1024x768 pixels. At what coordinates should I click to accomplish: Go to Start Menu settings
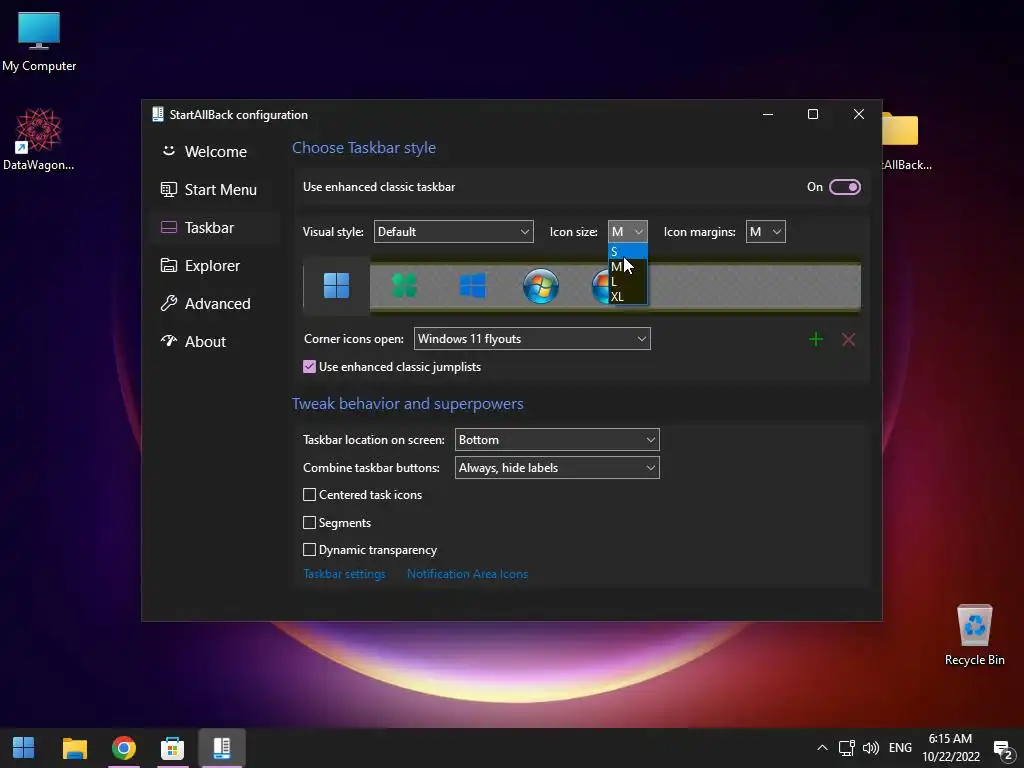pyautogui.click(x=215, y=189)
